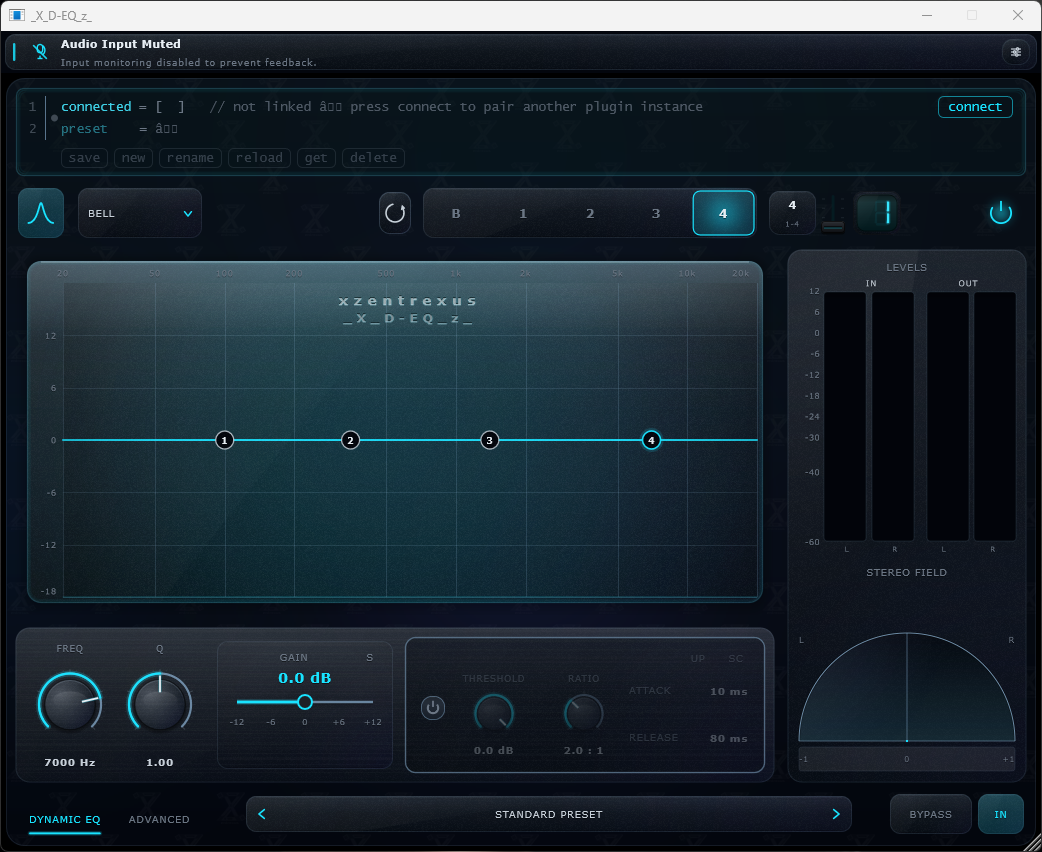Viewport: 1042px width, 852px height.
Task: Click the FREQ knob
Action: [70, 705]
